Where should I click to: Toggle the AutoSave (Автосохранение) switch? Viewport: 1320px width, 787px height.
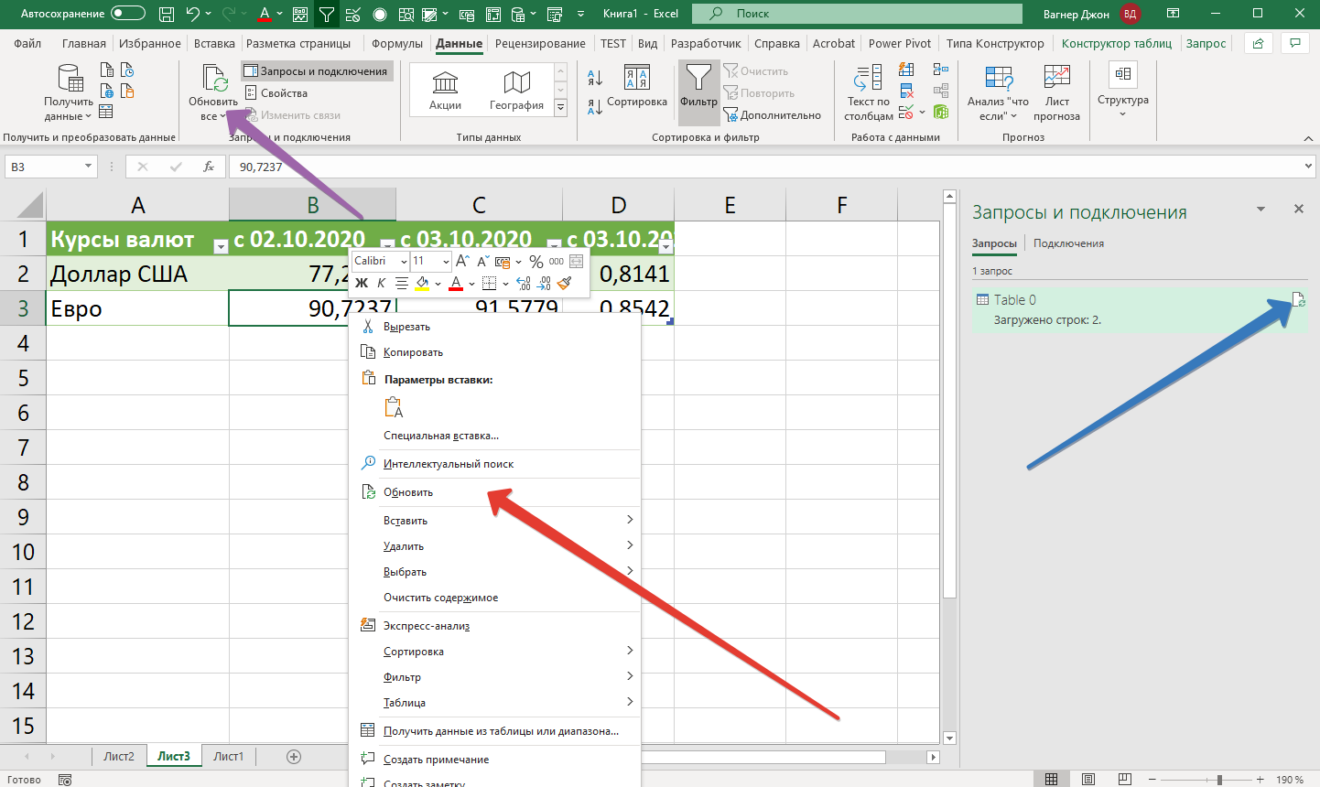[x=128, y=14]
